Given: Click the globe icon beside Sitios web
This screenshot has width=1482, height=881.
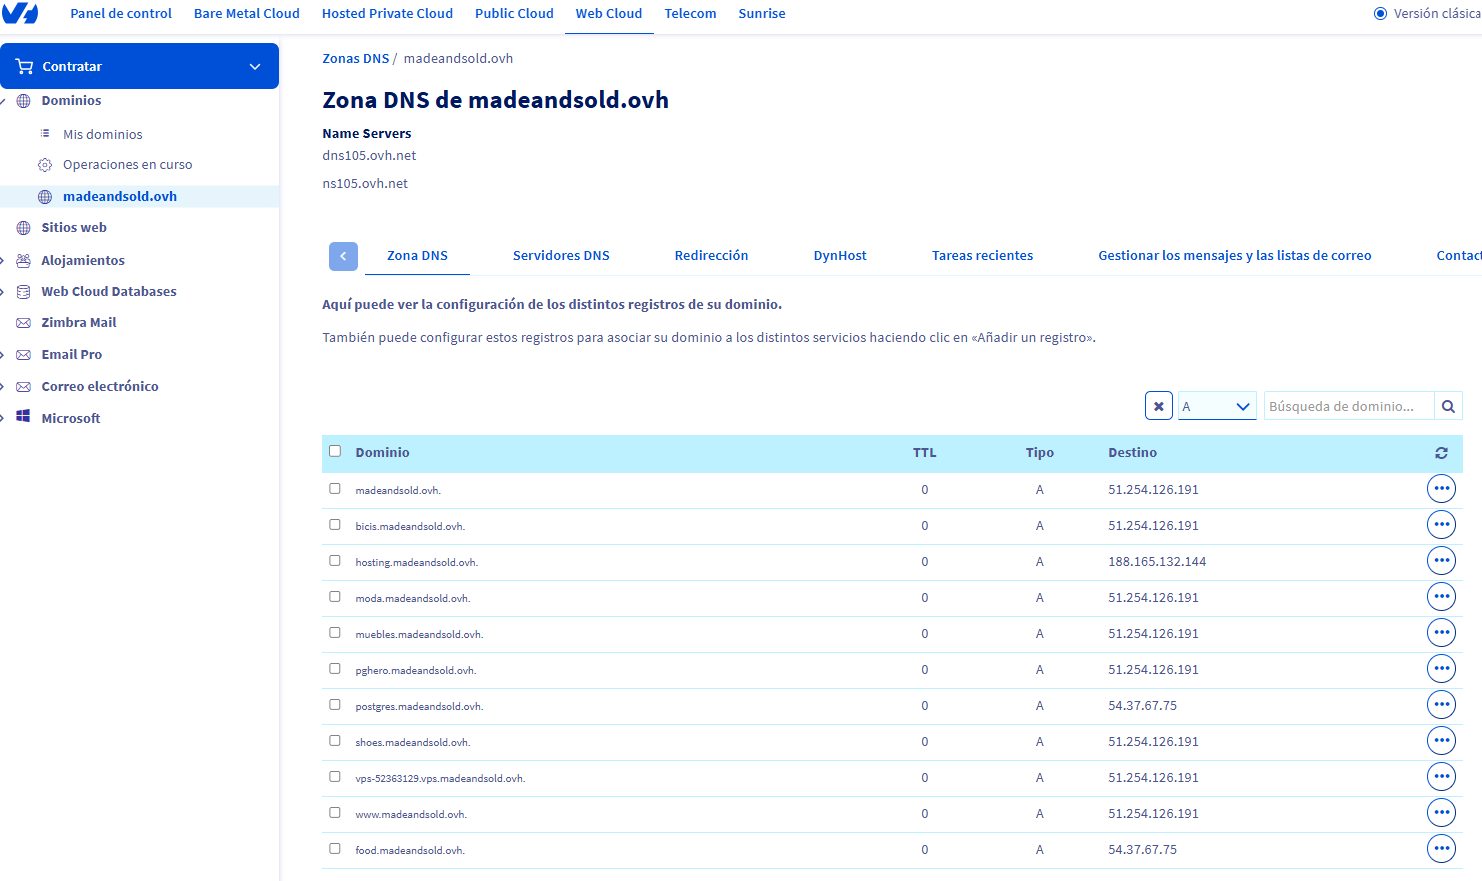Looking at the screenshot, I should tap(24, 228).
